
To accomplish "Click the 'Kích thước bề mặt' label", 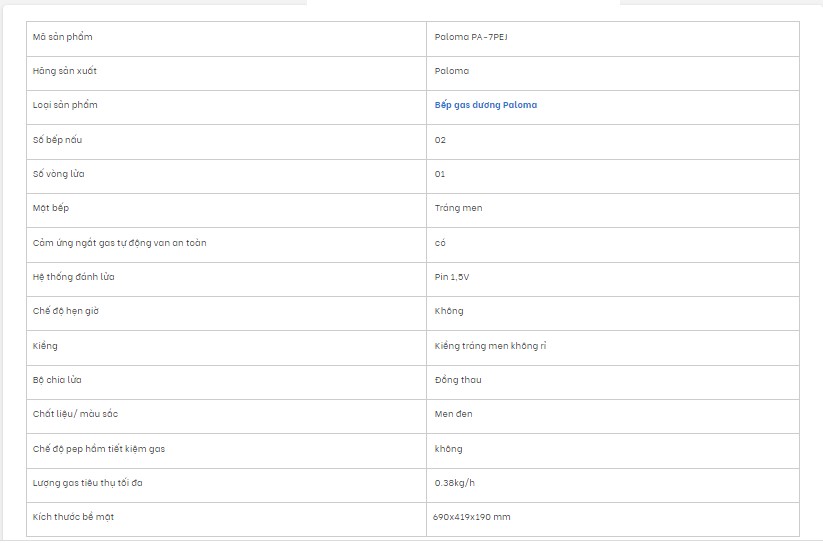I will tap(73, 517).
